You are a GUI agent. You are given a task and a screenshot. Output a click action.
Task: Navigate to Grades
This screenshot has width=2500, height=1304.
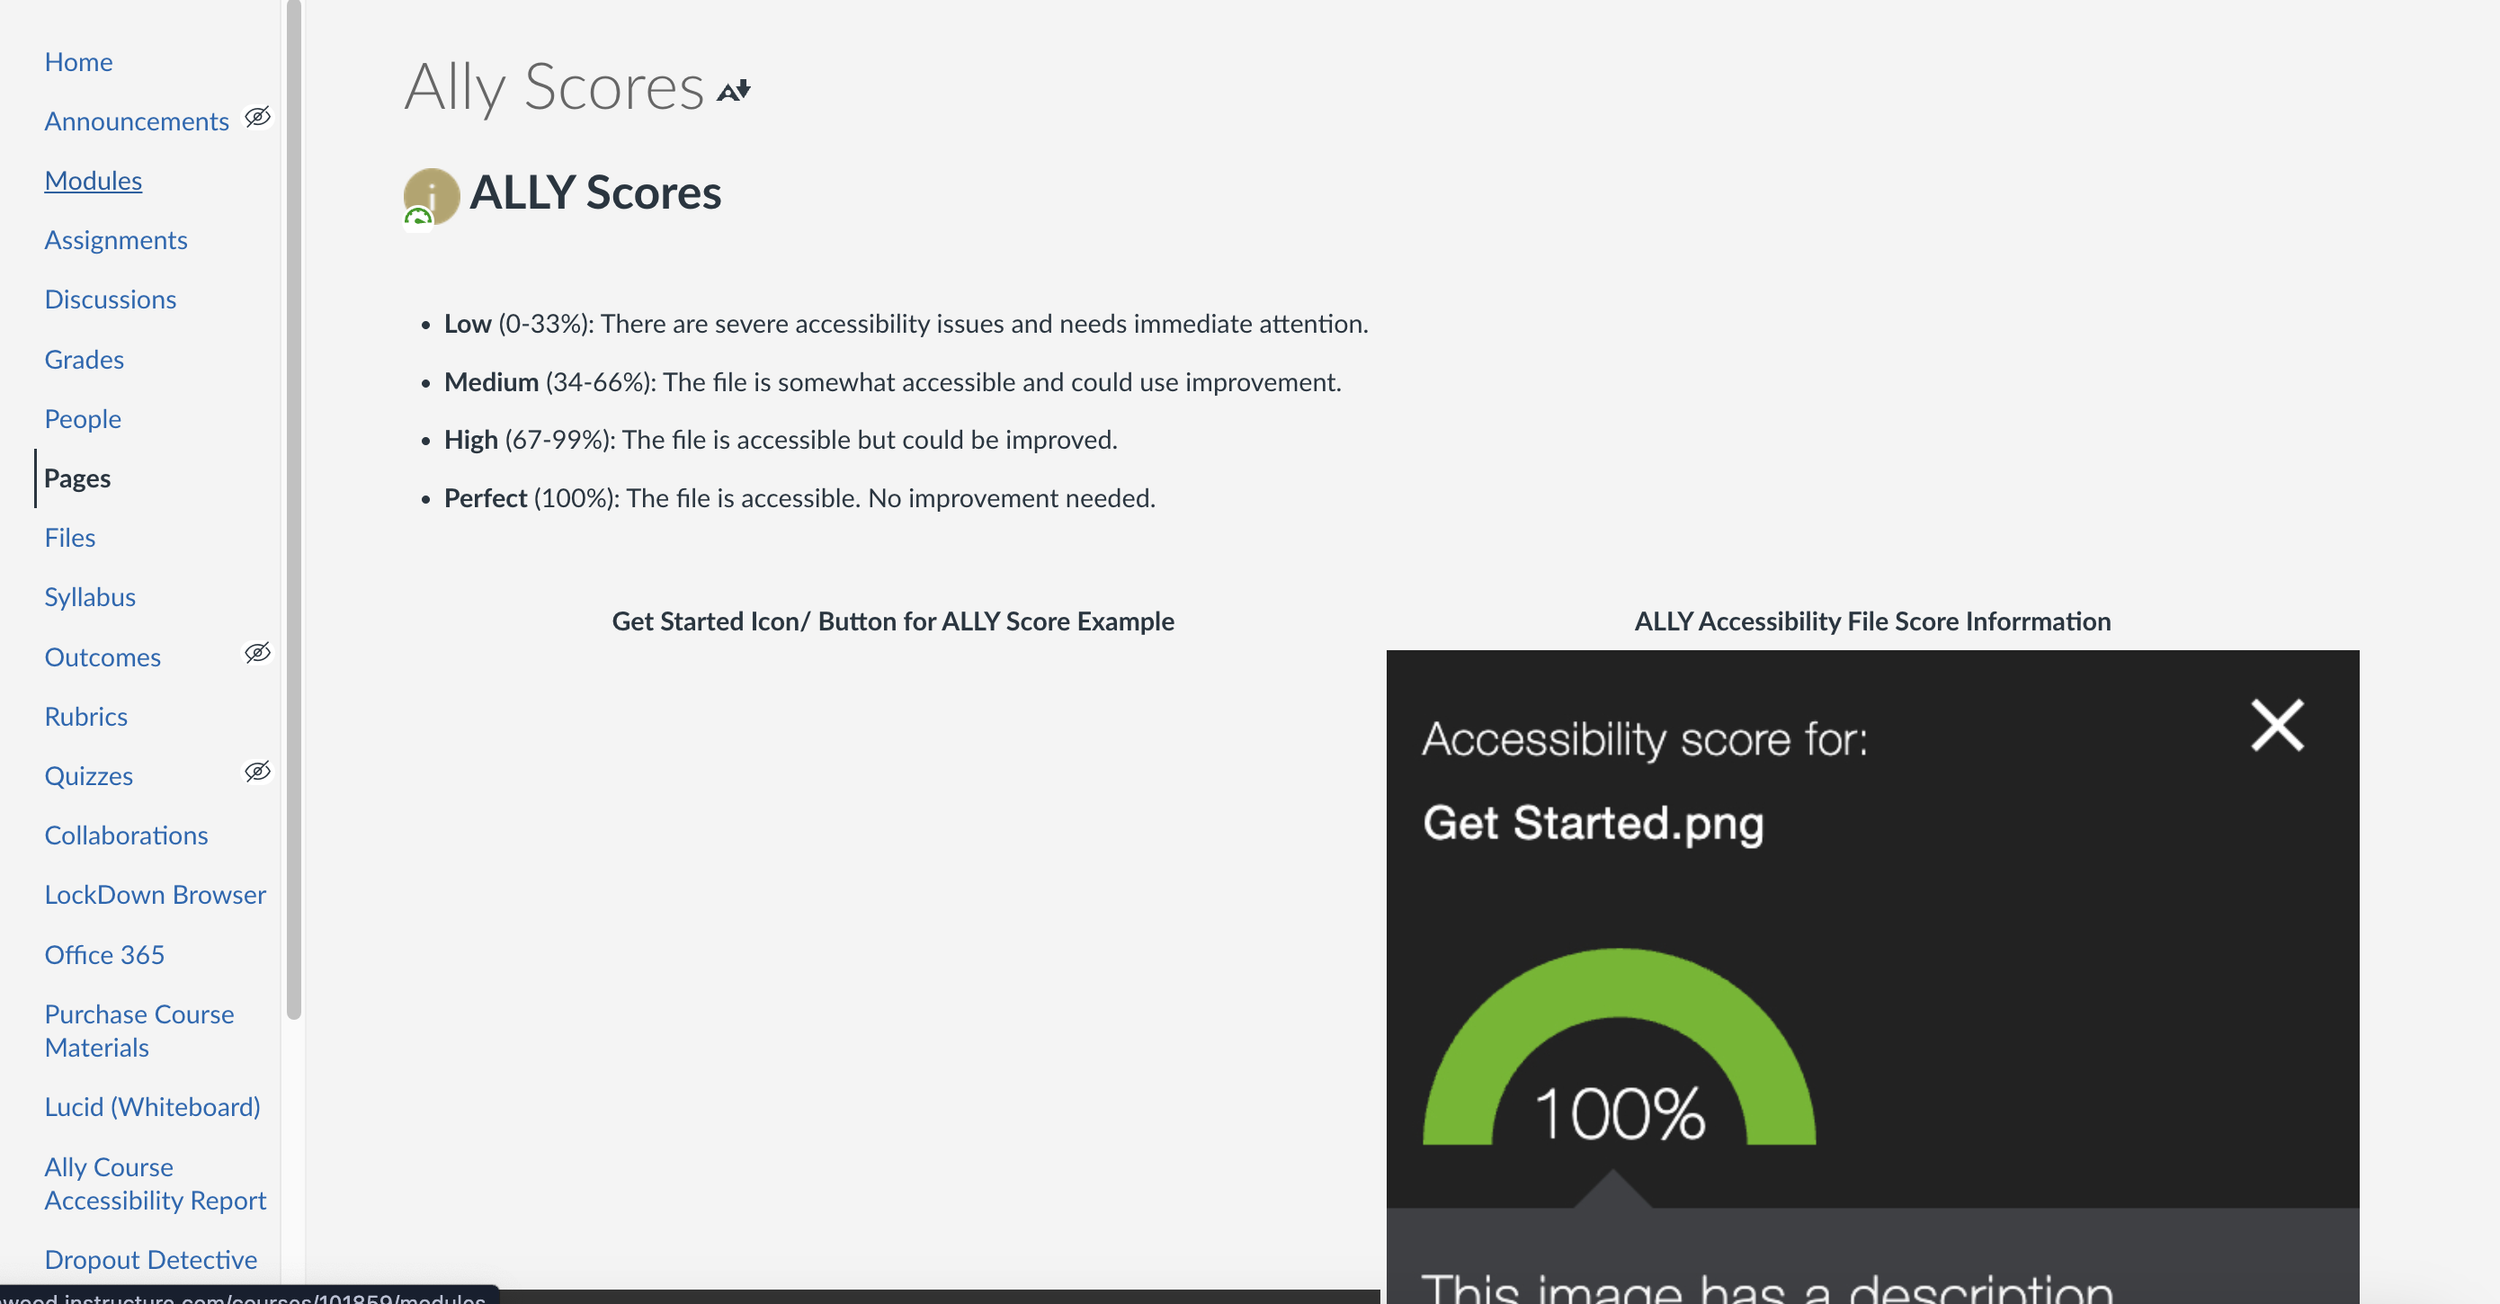pos(84,359)
